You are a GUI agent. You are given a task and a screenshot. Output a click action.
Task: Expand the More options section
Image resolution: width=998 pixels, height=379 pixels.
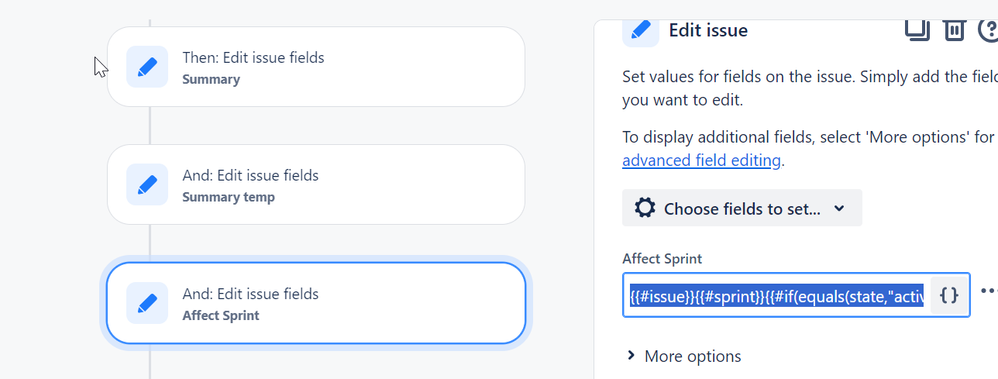pos(684,356)
